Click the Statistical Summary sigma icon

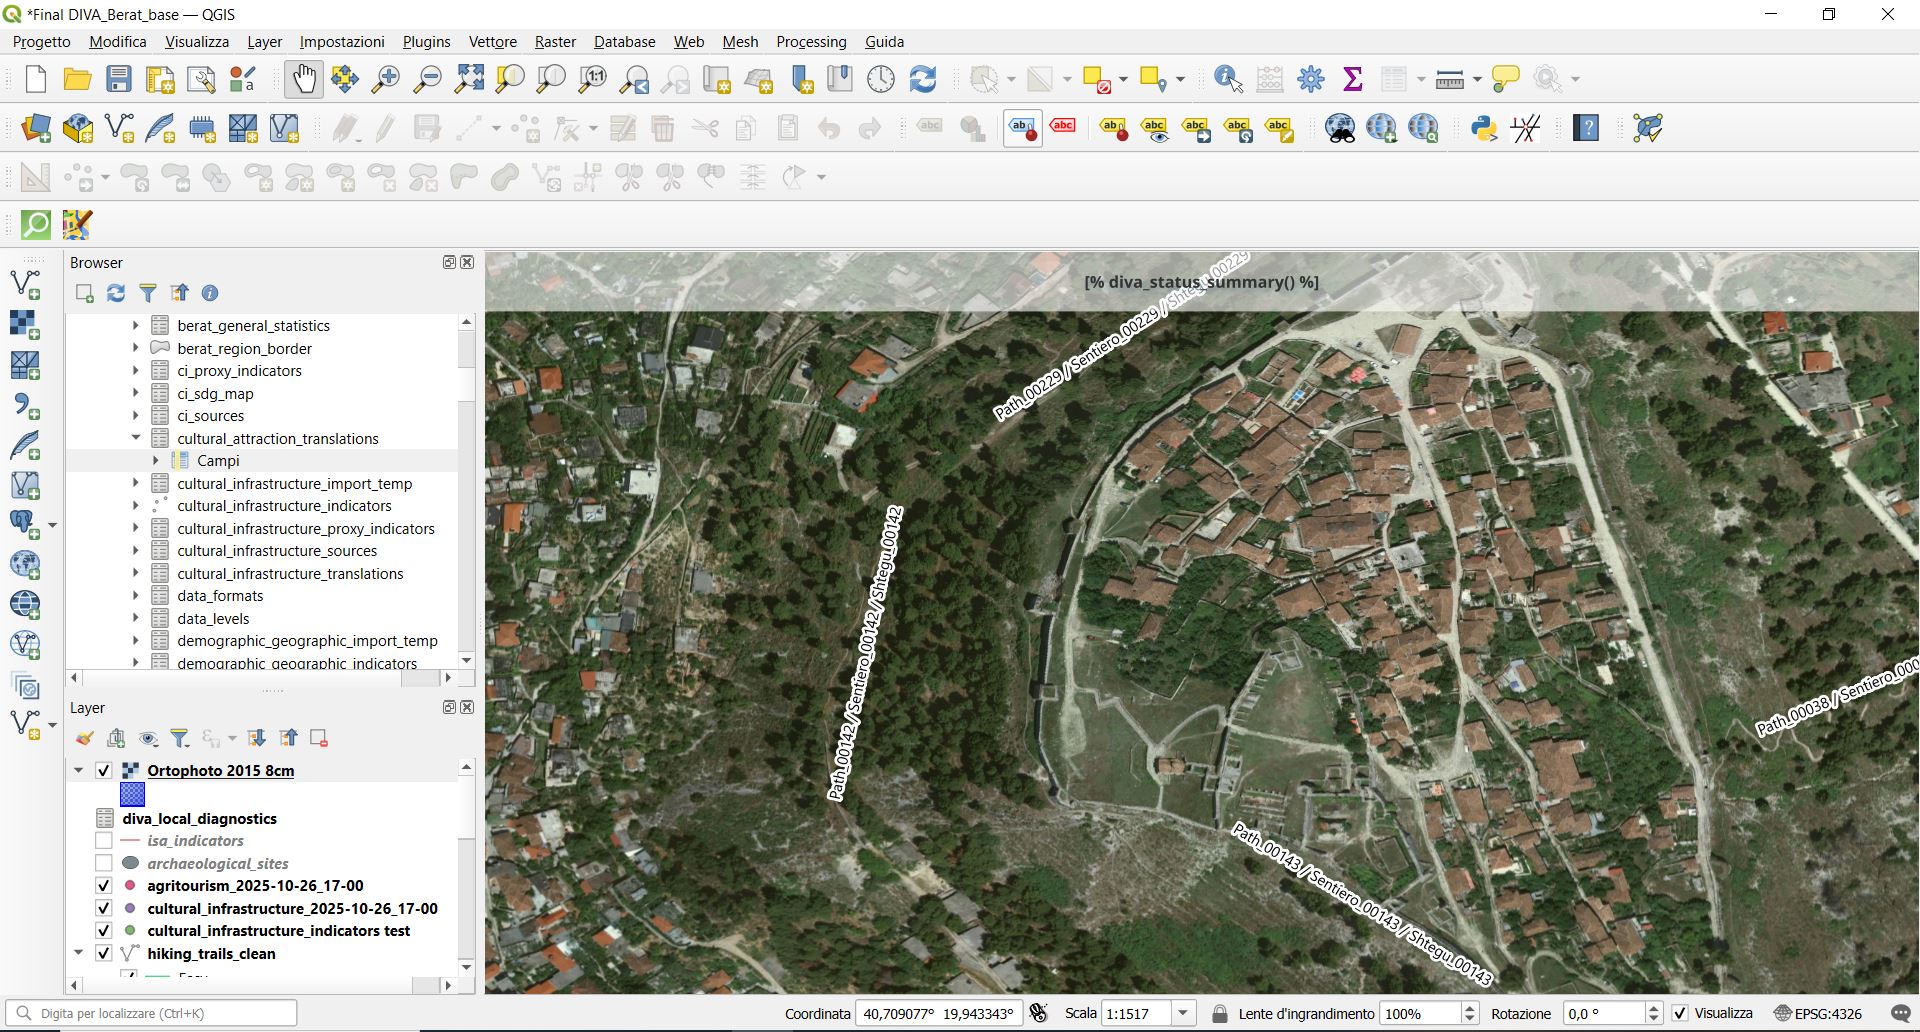coord(1352,79)
